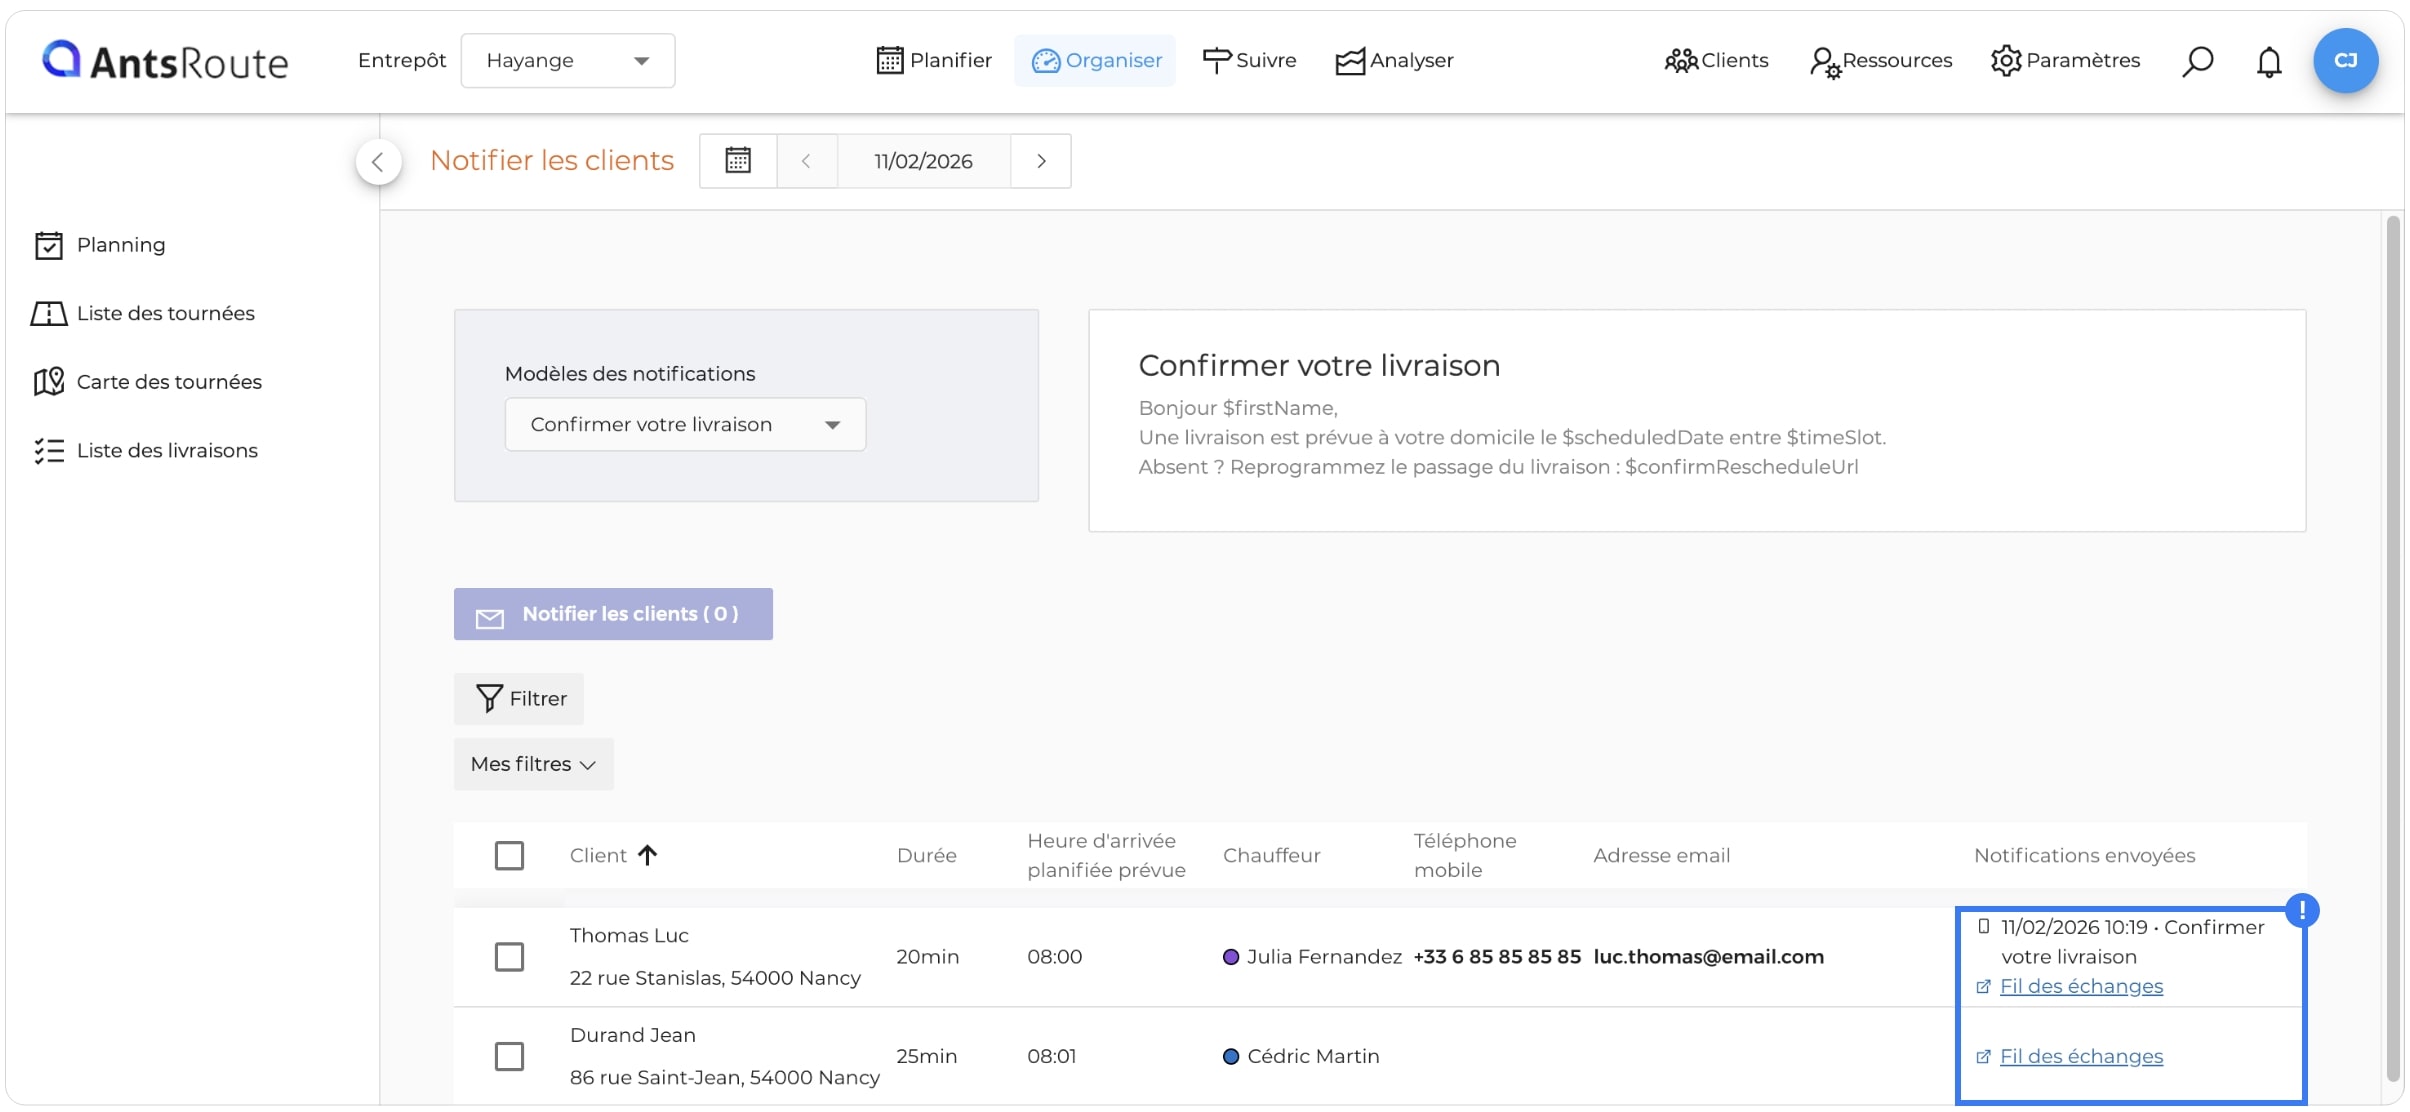Expand the Mes filtres dropdown
Image resolution: width=2410 pixels, height=1112 pixels.
click(533, 764)
